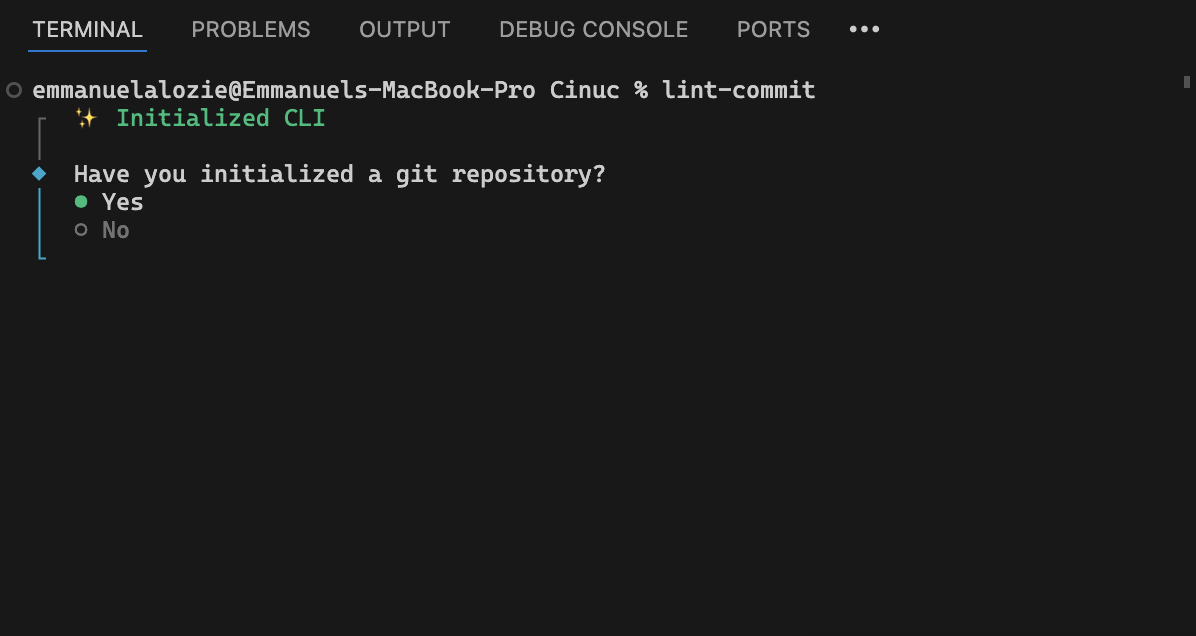This screenshot has width=1196, height=636.
Task: Click the emmanuelalozie@Emmanuels-MacBook-Pro prompt text
Action: (283, 90)
